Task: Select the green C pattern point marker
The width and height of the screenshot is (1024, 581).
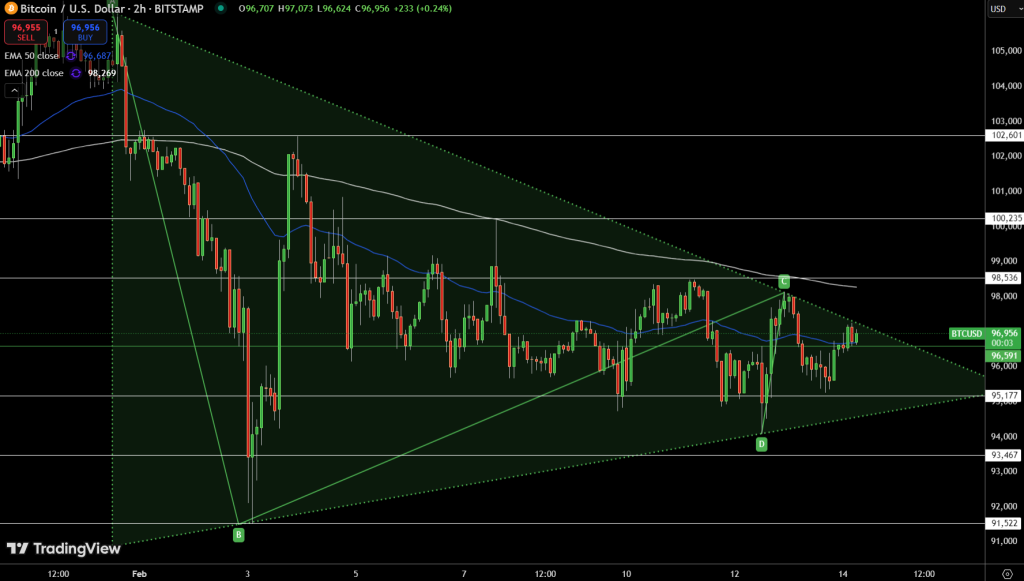Action: click(784, 281)
